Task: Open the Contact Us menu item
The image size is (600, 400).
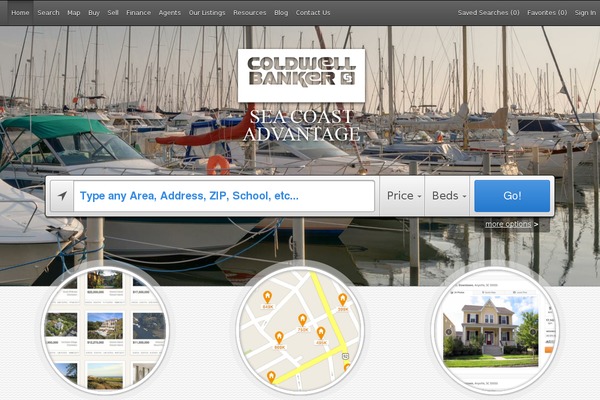Action: pos(313,13)
